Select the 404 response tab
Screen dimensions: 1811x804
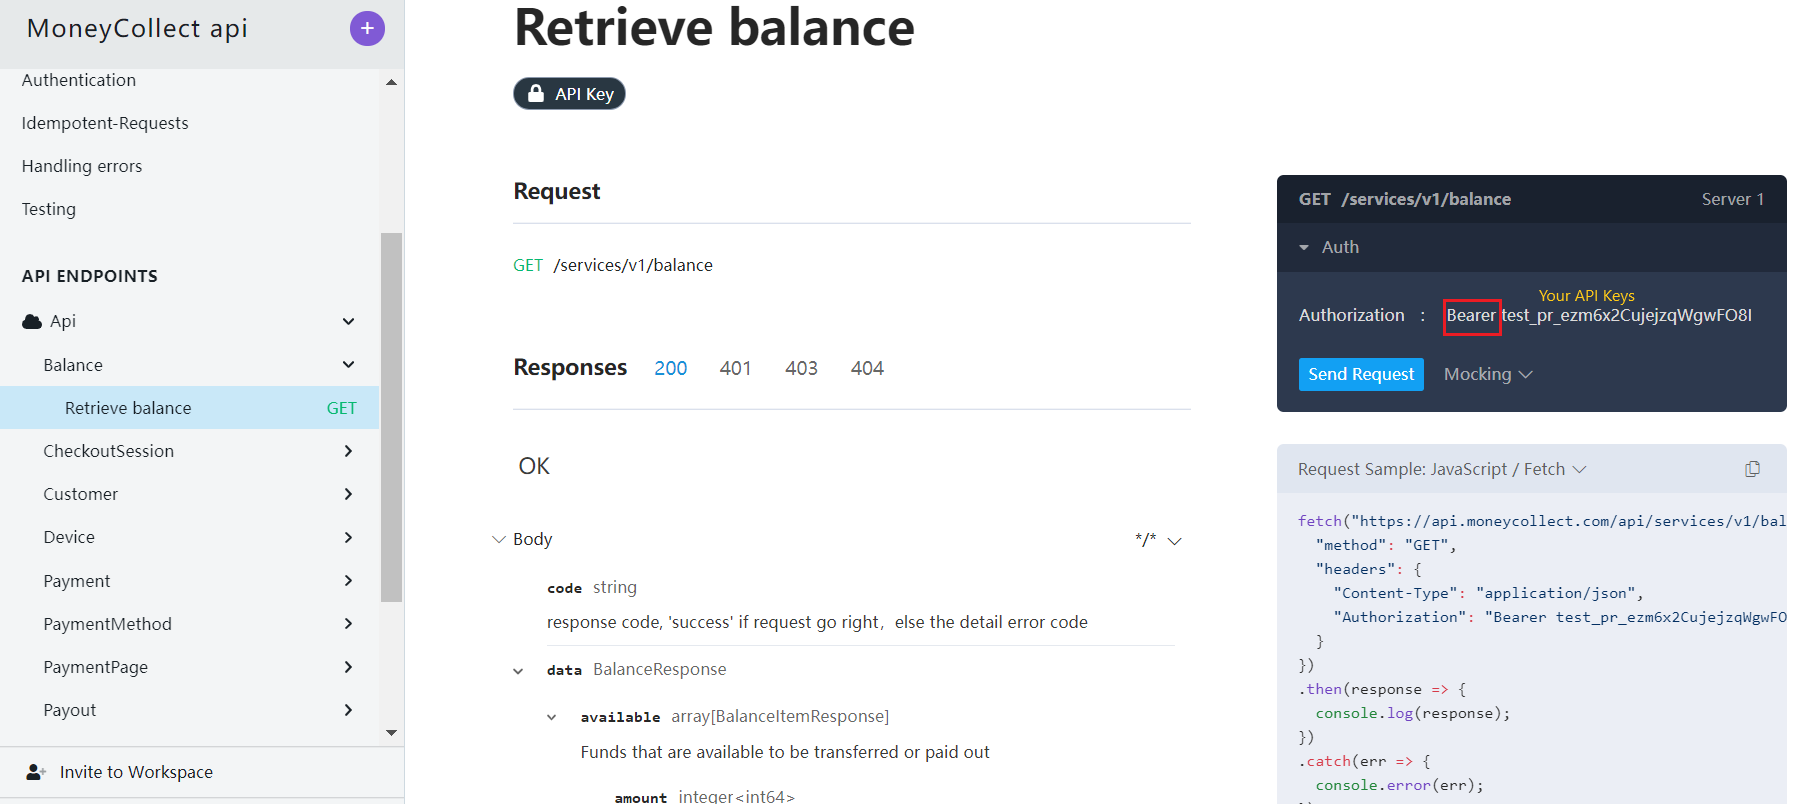[x=867, y=368]
